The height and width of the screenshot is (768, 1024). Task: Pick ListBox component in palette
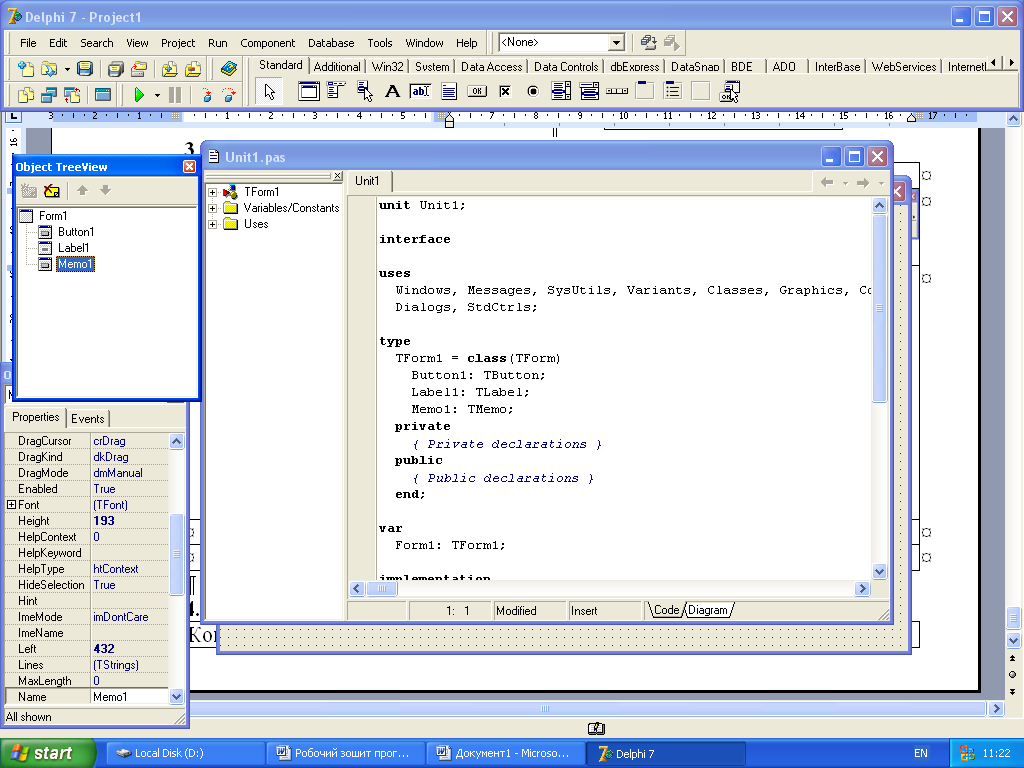(x=561, y=91)
